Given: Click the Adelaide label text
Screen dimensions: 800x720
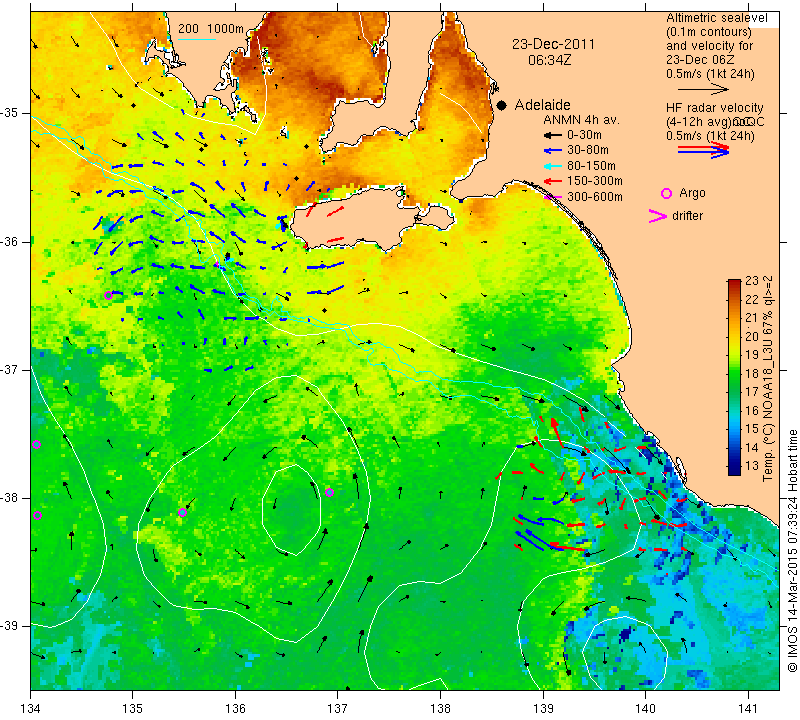Looking at the screenshot, I should point(542,105).
